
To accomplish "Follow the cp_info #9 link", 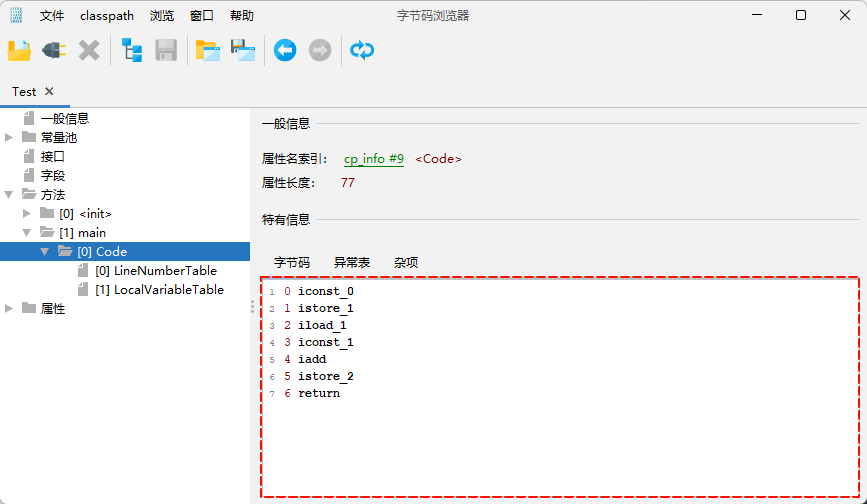I will click(x=374, y=159).
